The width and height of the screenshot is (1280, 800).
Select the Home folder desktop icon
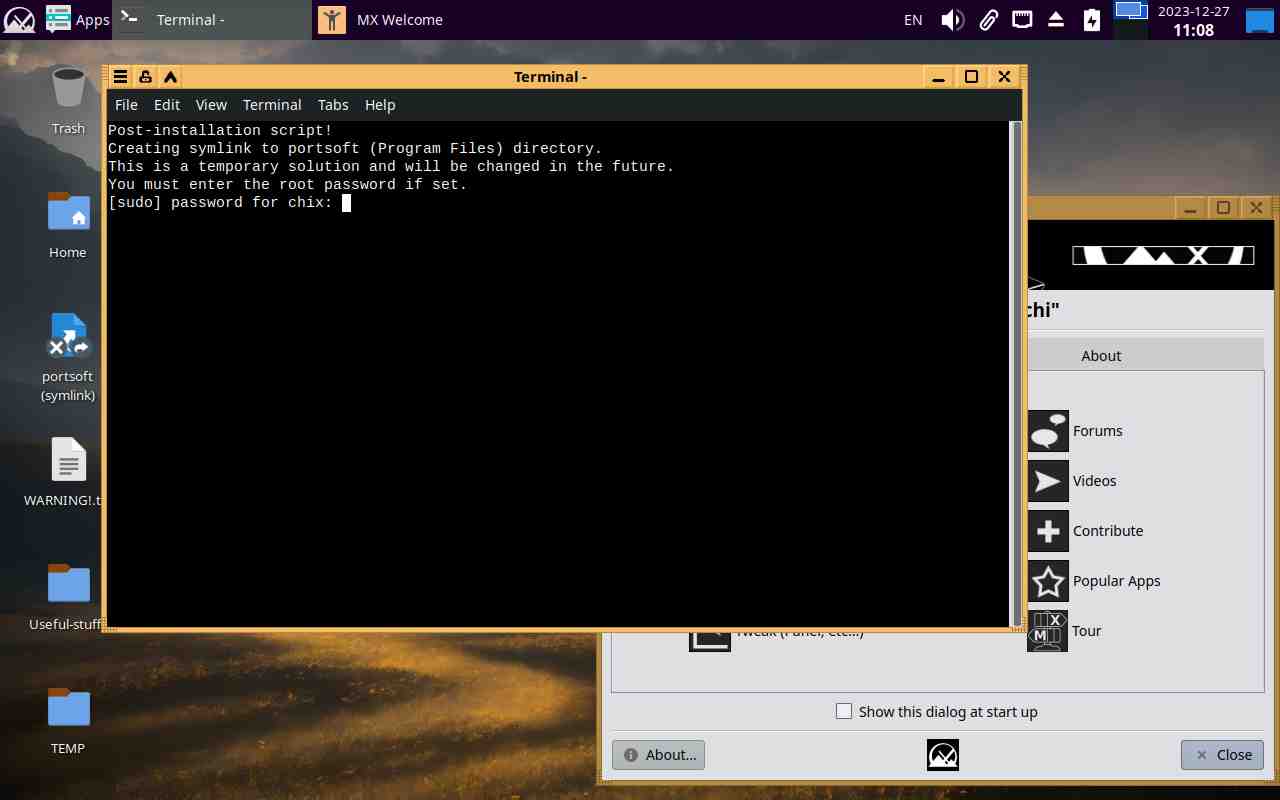68,224
